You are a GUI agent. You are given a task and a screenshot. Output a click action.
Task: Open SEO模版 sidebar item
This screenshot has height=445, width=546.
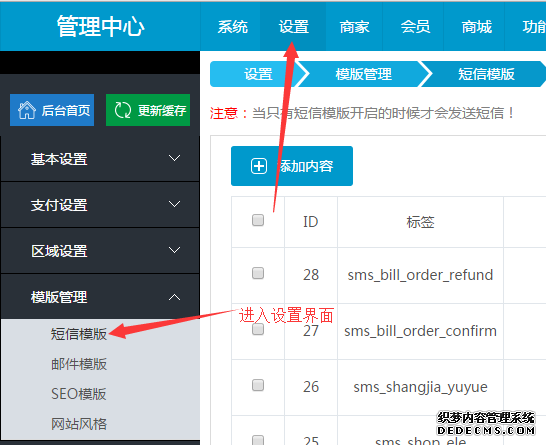(x=79, y=394)
